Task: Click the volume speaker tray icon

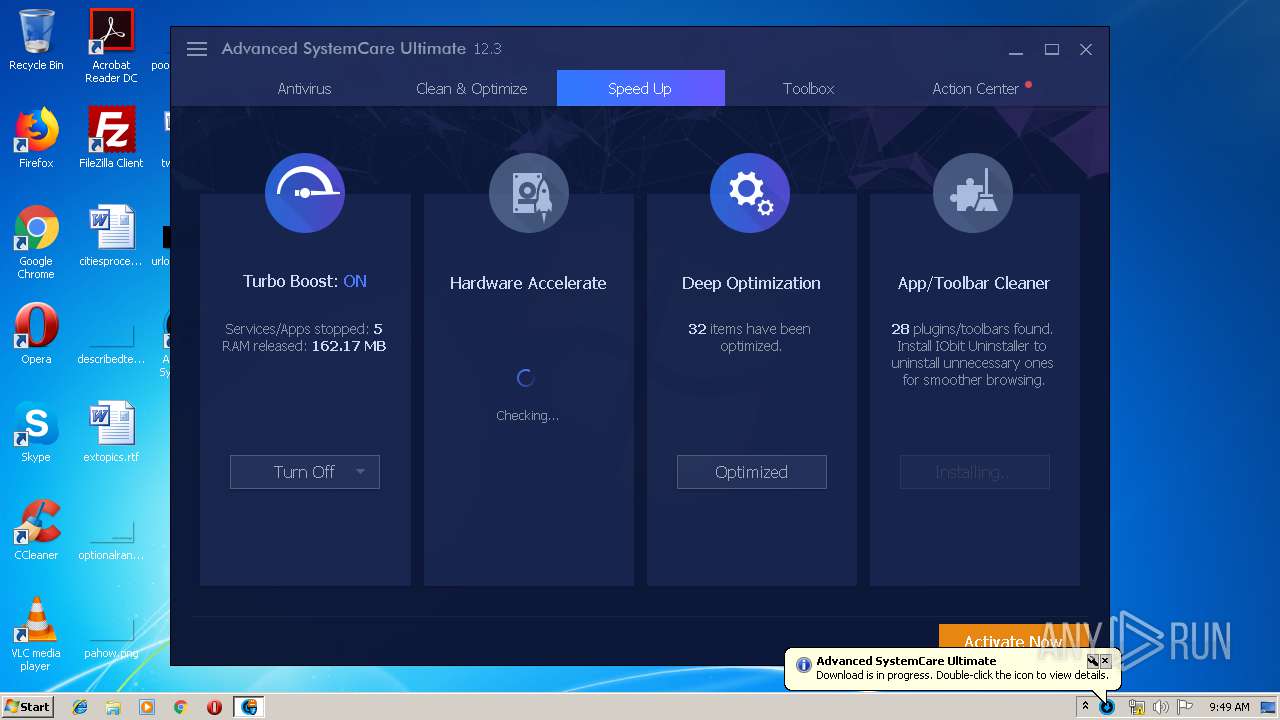Action: 1160,707
